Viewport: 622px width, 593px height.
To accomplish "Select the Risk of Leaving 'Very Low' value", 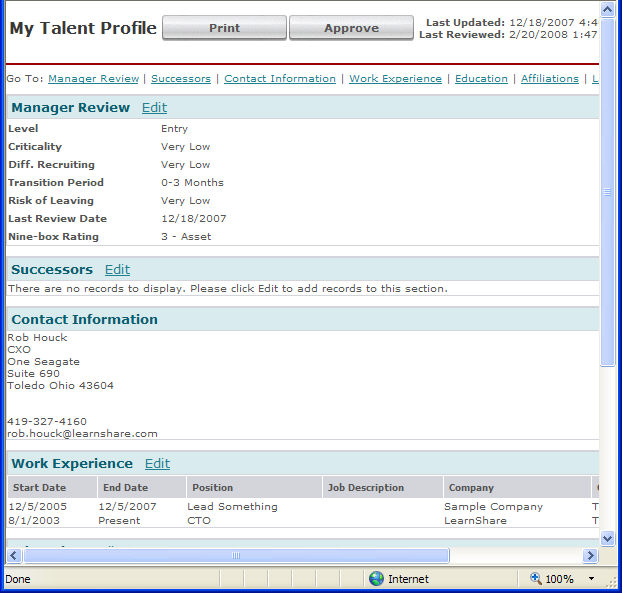I will [186, 201].
